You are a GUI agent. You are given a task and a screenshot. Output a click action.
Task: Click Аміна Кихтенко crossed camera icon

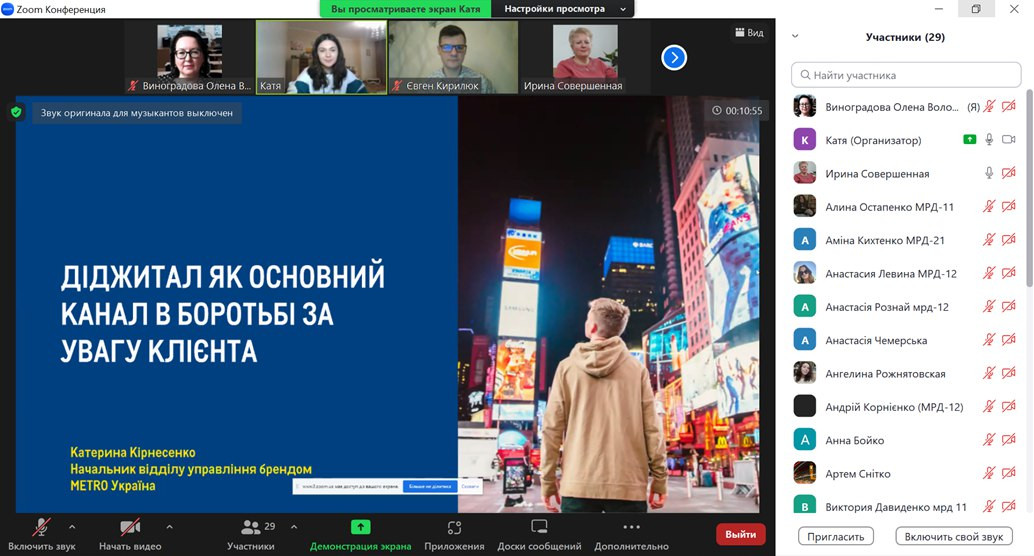[1008, 239]
